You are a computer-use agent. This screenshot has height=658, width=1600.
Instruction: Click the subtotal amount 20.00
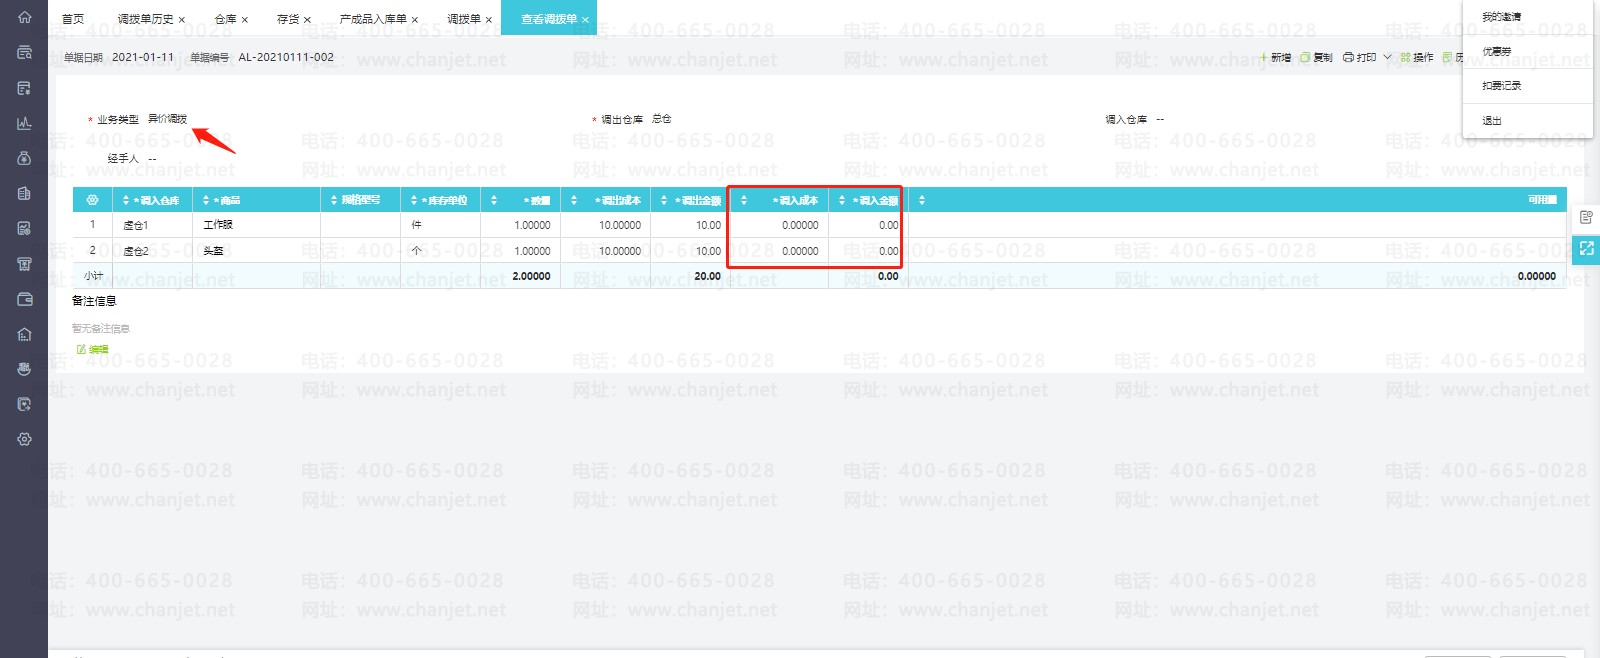coord(708,276)
